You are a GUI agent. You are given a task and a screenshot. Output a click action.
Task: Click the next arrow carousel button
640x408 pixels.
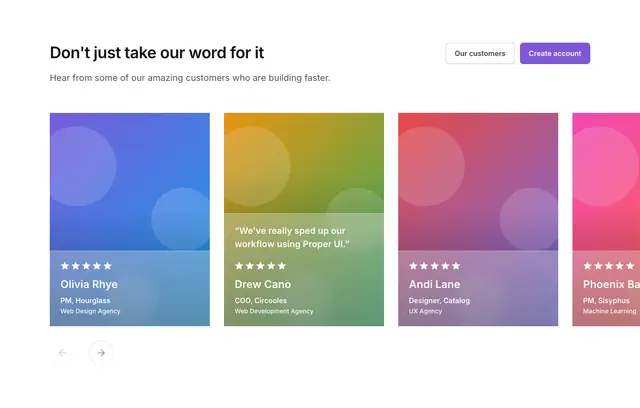[x=101, y=353]
